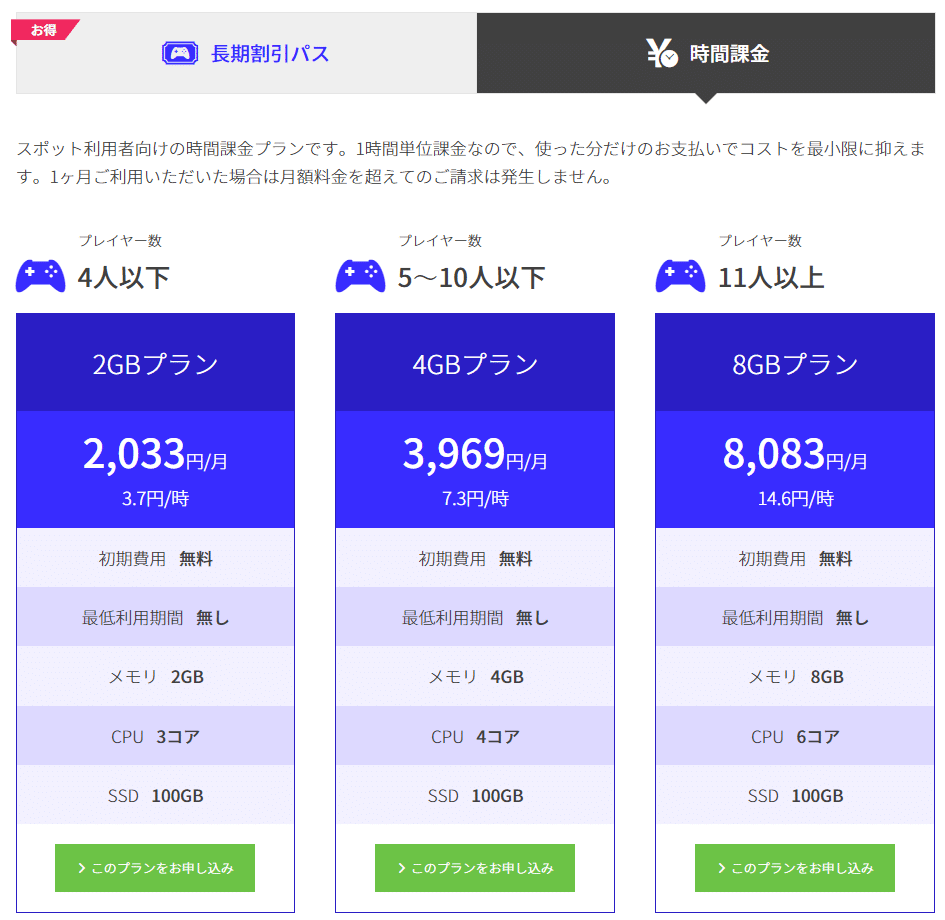Click メモリ 4GB row
The width and height of the screenshot is (945, 920).
click(475, 677)
